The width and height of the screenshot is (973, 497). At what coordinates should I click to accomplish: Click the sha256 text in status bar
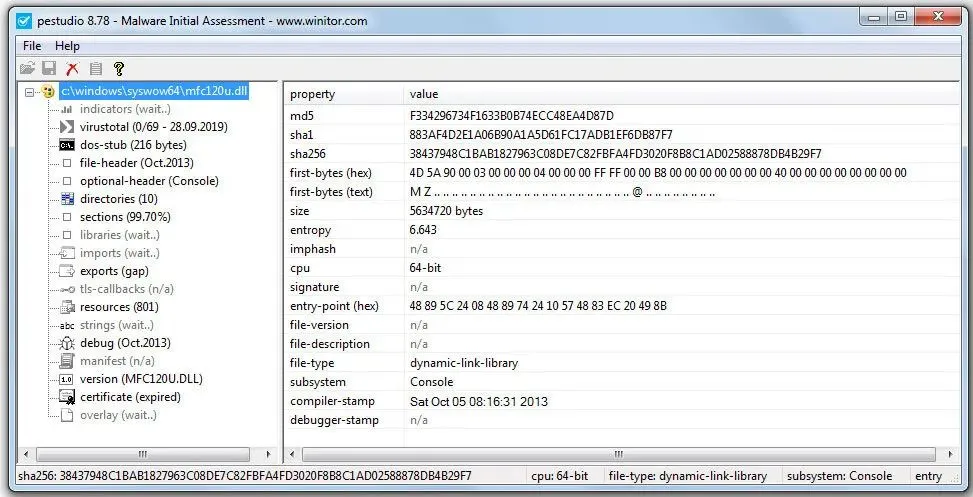click(x=245, y=476)
